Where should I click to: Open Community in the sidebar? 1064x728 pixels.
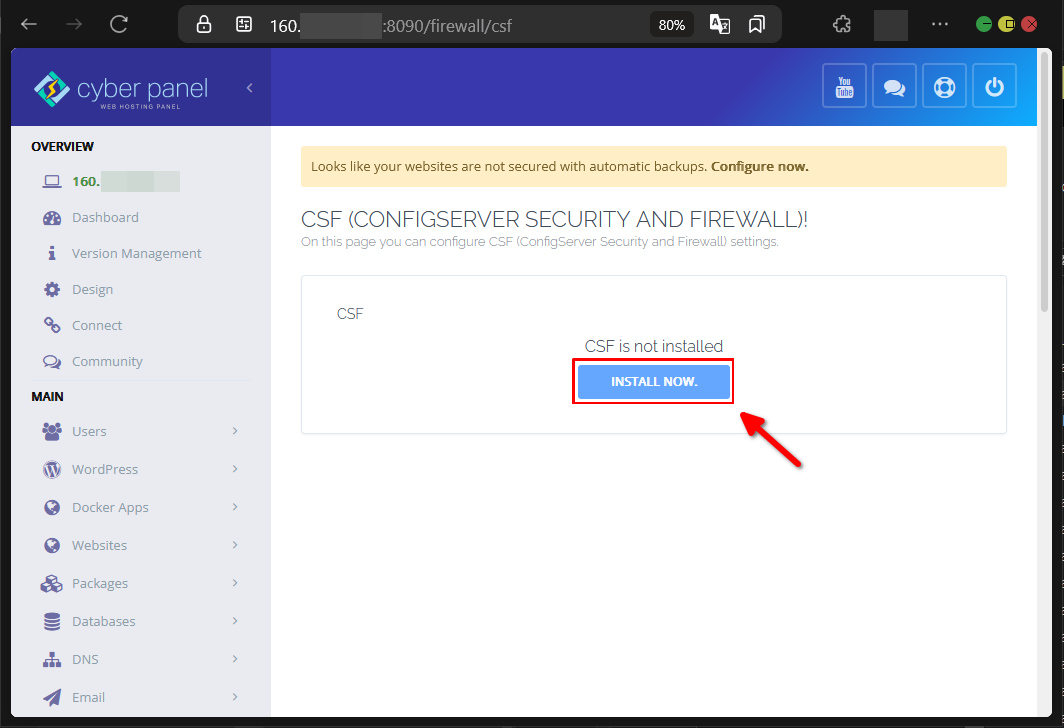(x=107, y=362)
